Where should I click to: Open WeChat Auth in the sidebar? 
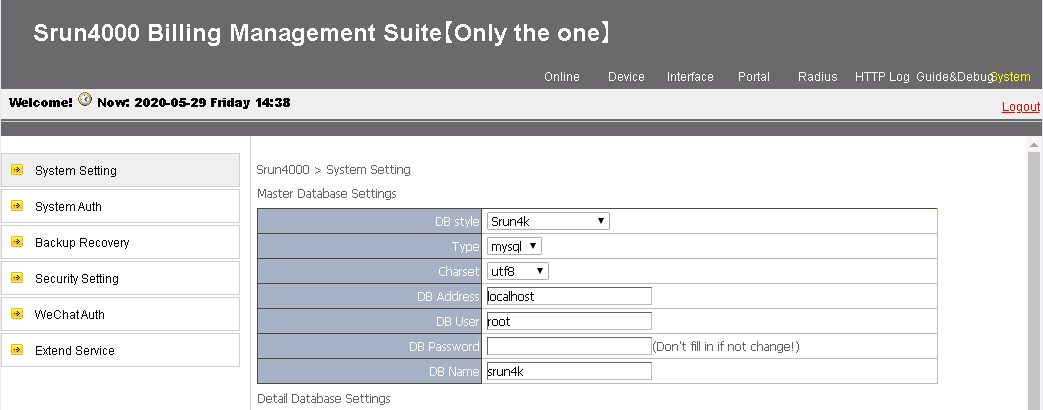point(120,314)
